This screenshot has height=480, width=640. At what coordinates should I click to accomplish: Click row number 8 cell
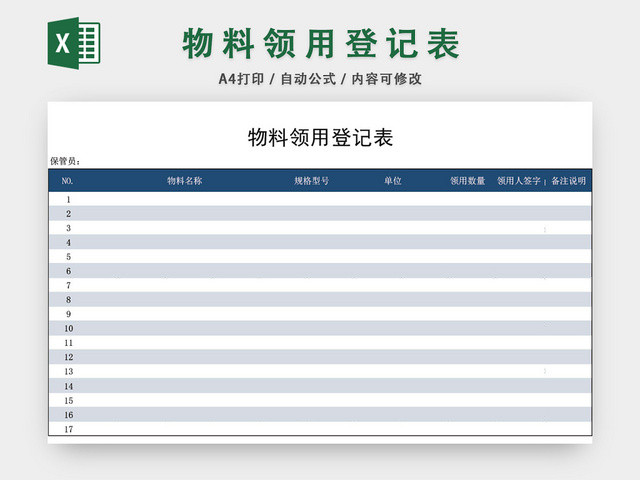68,300
